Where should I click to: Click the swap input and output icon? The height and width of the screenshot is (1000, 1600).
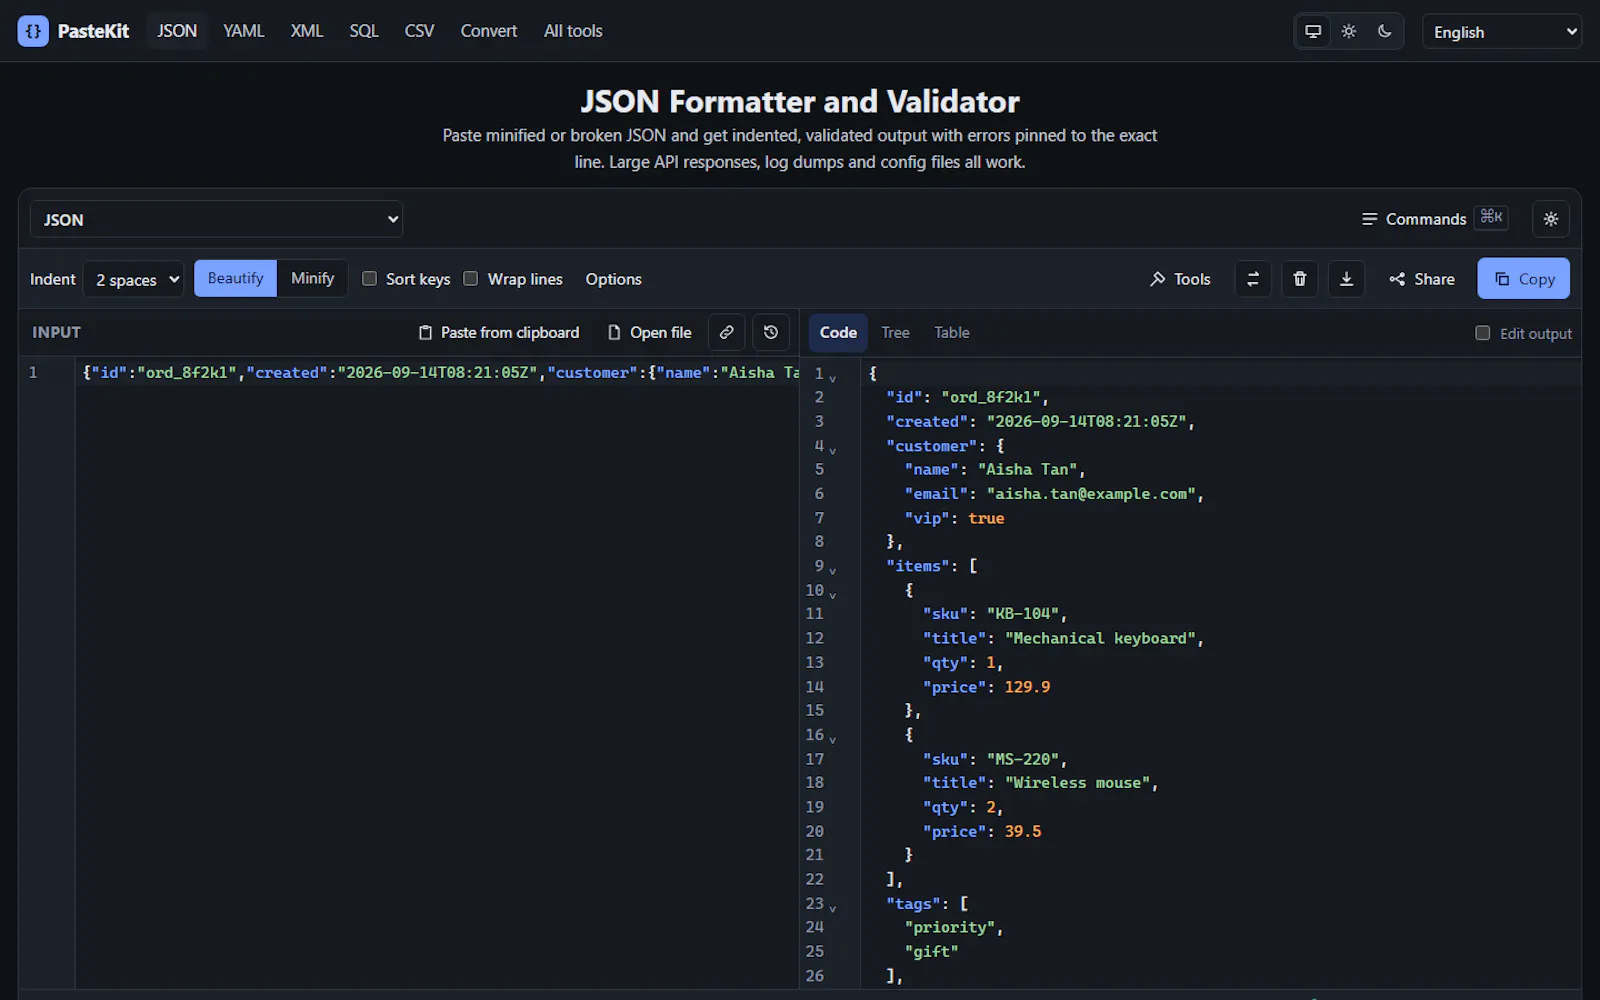click(1253, 279)
